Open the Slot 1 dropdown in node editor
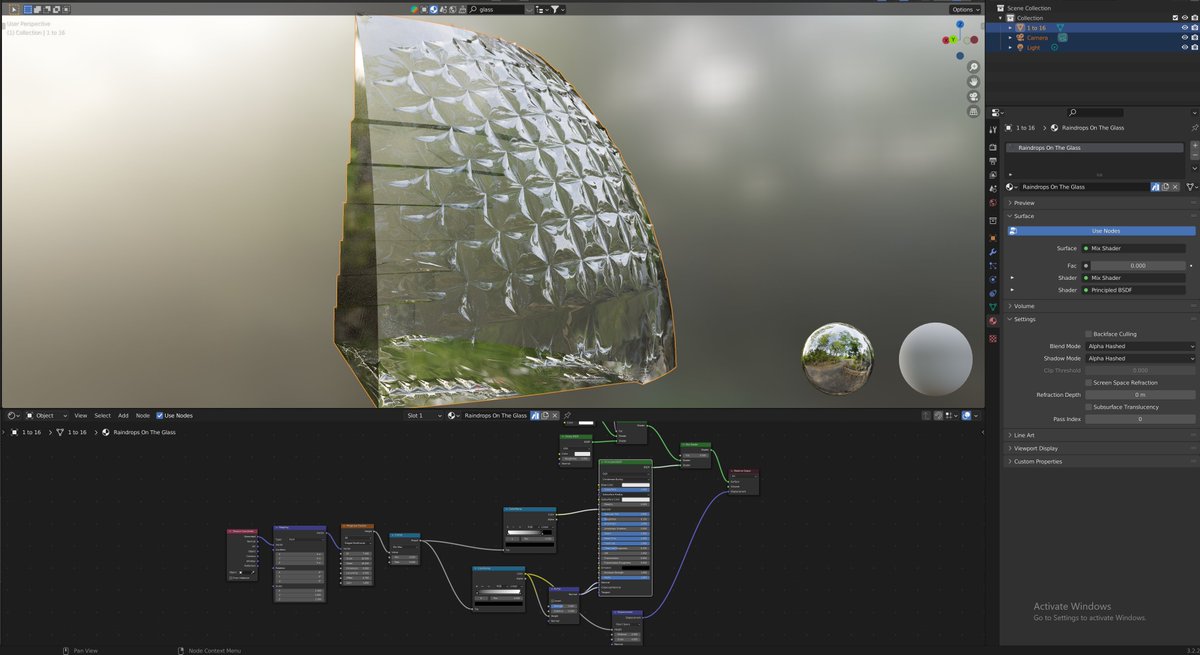1200x655 pixels. pyautogui.click(x=423, y=415)
